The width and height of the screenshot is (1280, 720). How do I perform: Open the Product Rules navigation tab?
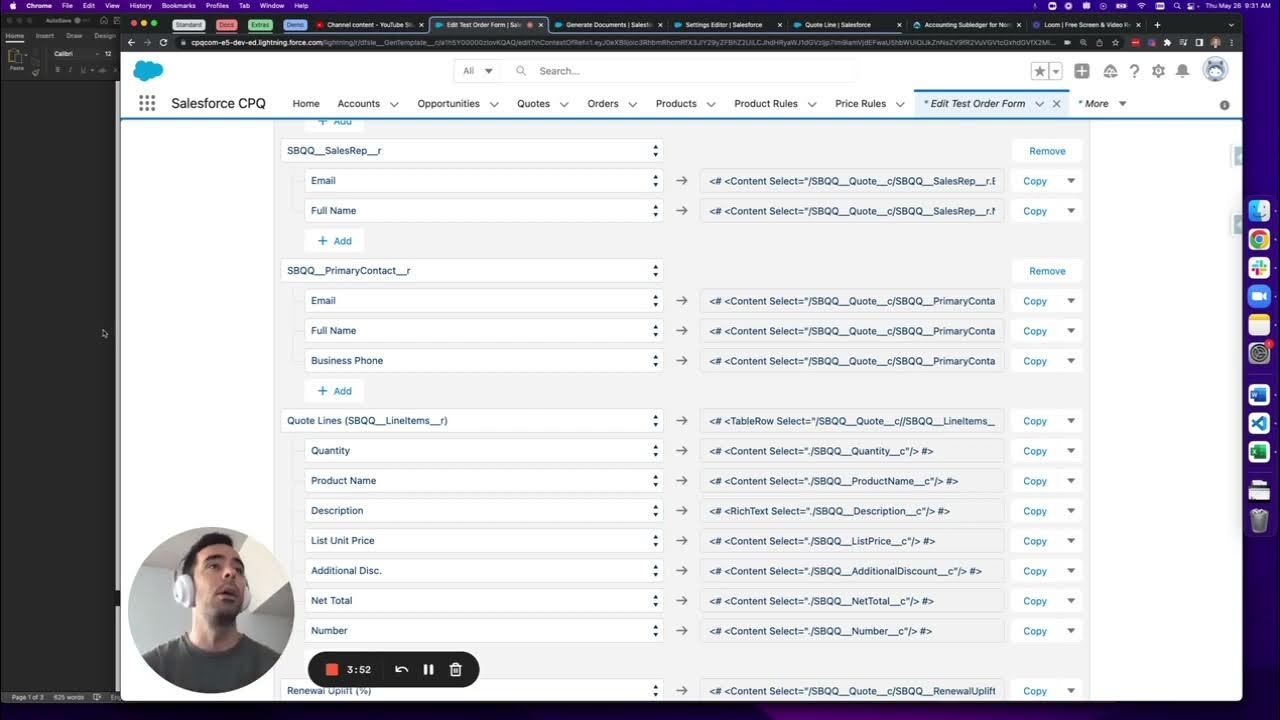click(766, 104)
